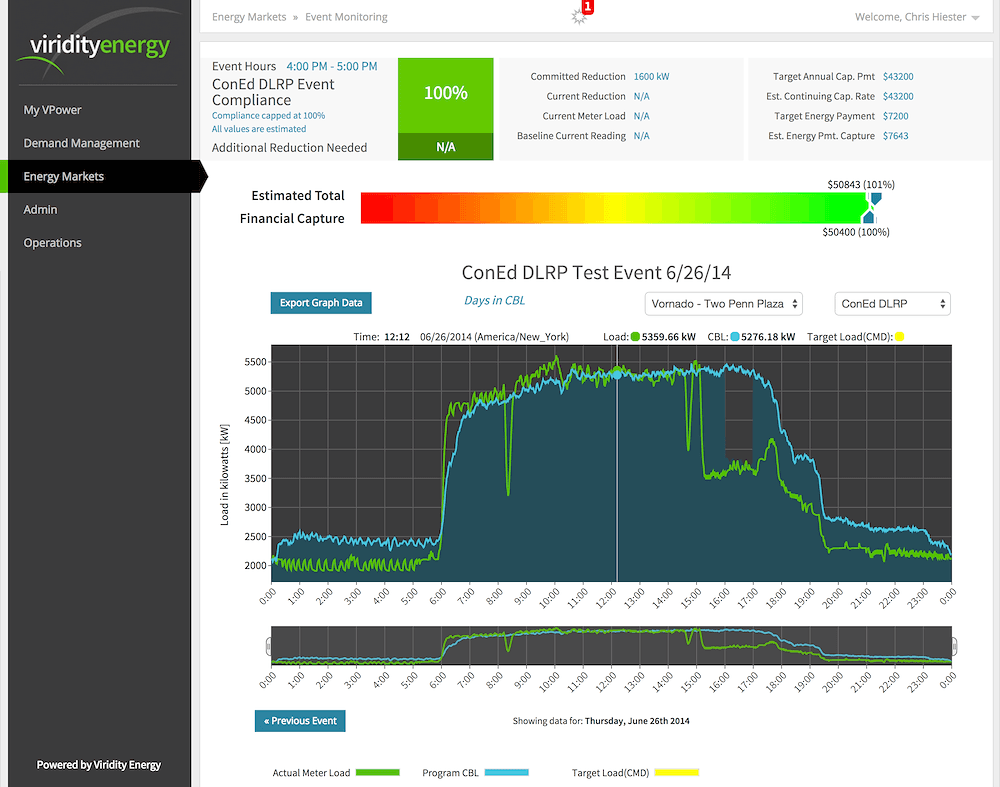Click the green Load indicator dot

point(636,338)
